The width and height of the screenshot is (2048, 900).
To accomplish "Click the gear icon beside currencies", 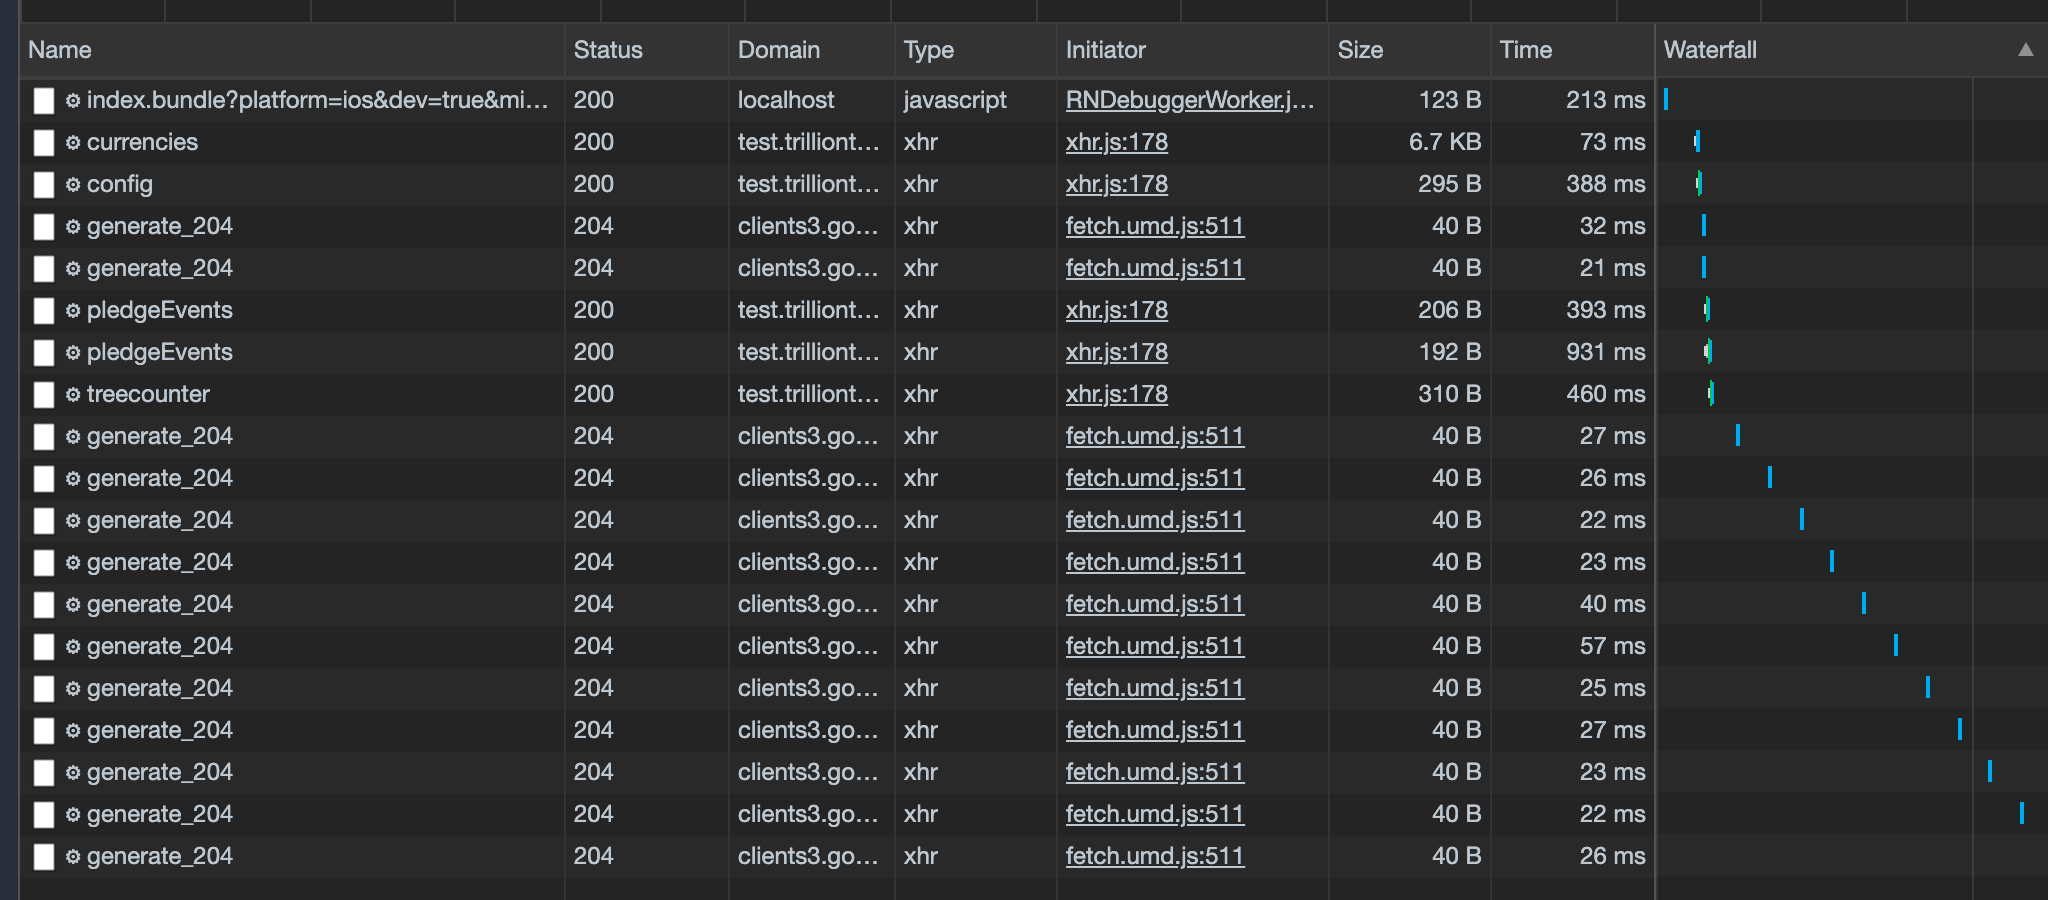I will coord(73,142).
